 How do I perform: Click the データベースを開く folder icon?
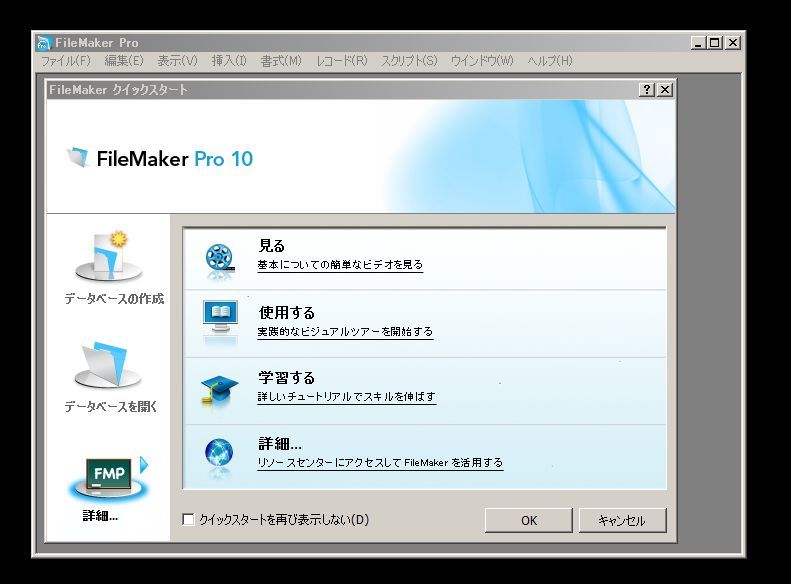[108, 364]
